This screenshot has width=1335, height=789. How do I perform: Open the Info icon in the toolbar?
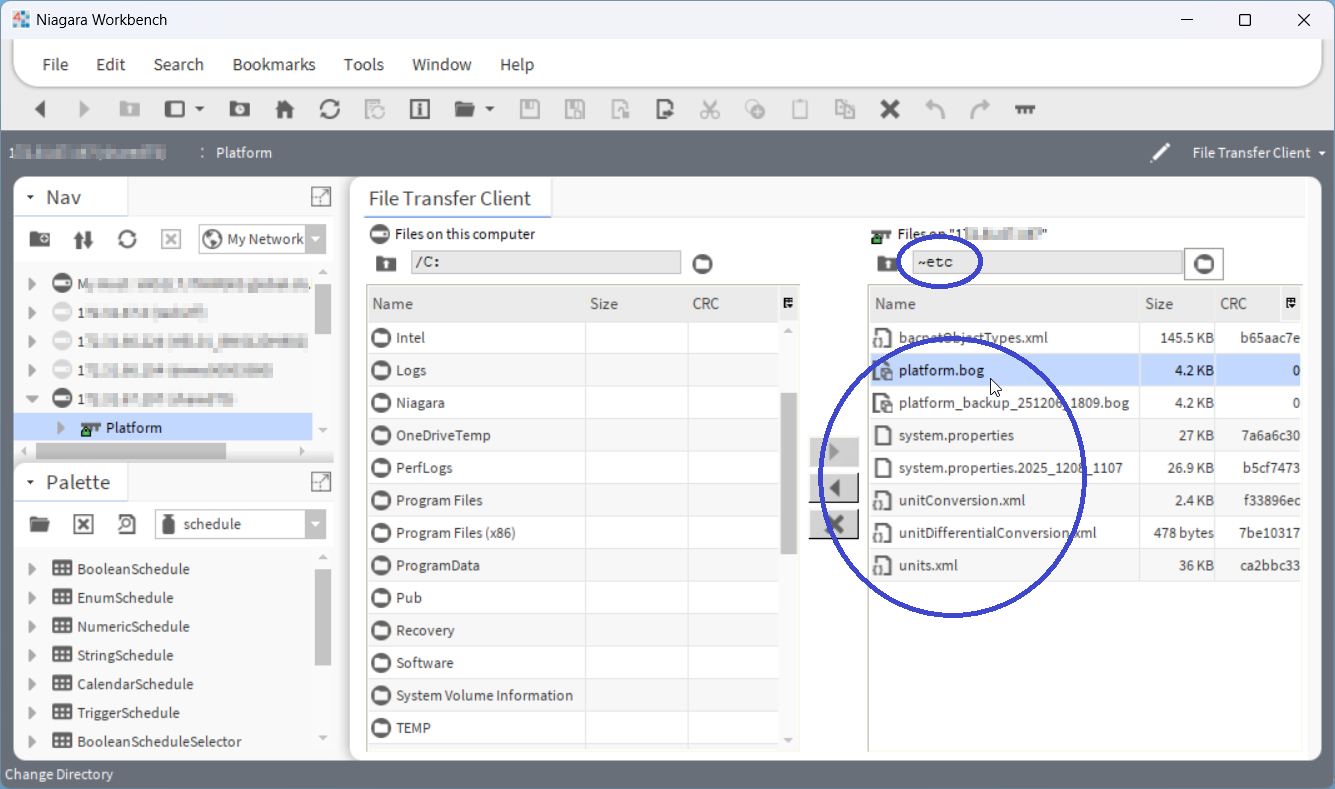(x=420, y=109)
